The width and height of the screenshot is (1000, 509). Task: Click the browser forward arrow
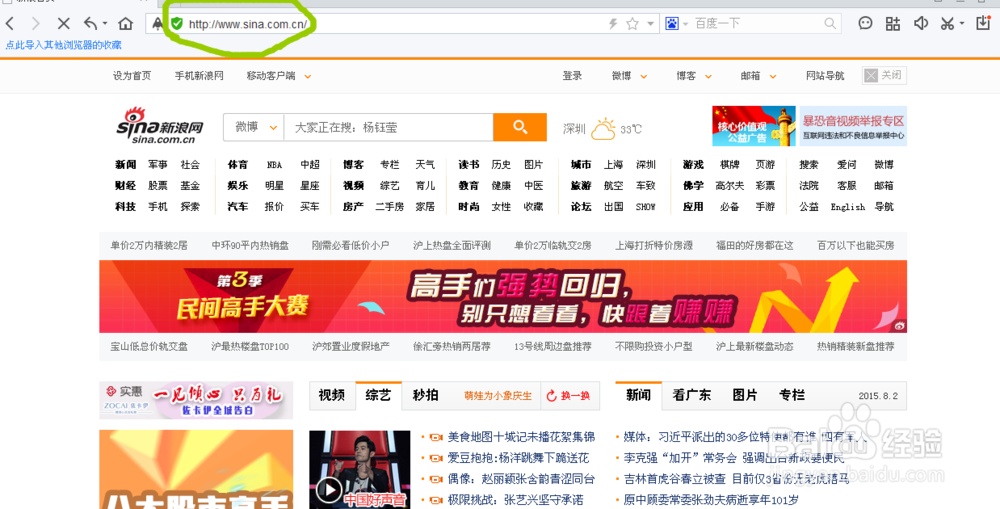pos(36,24)
